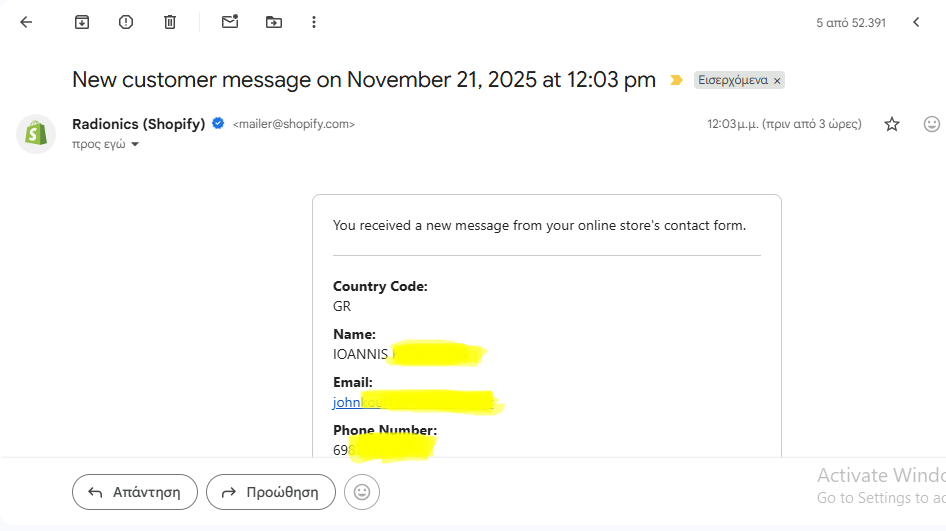This screenshot has height=531, width=946.
Task: Remove the Εισερχόμενα label
Action: coord(777,80)
